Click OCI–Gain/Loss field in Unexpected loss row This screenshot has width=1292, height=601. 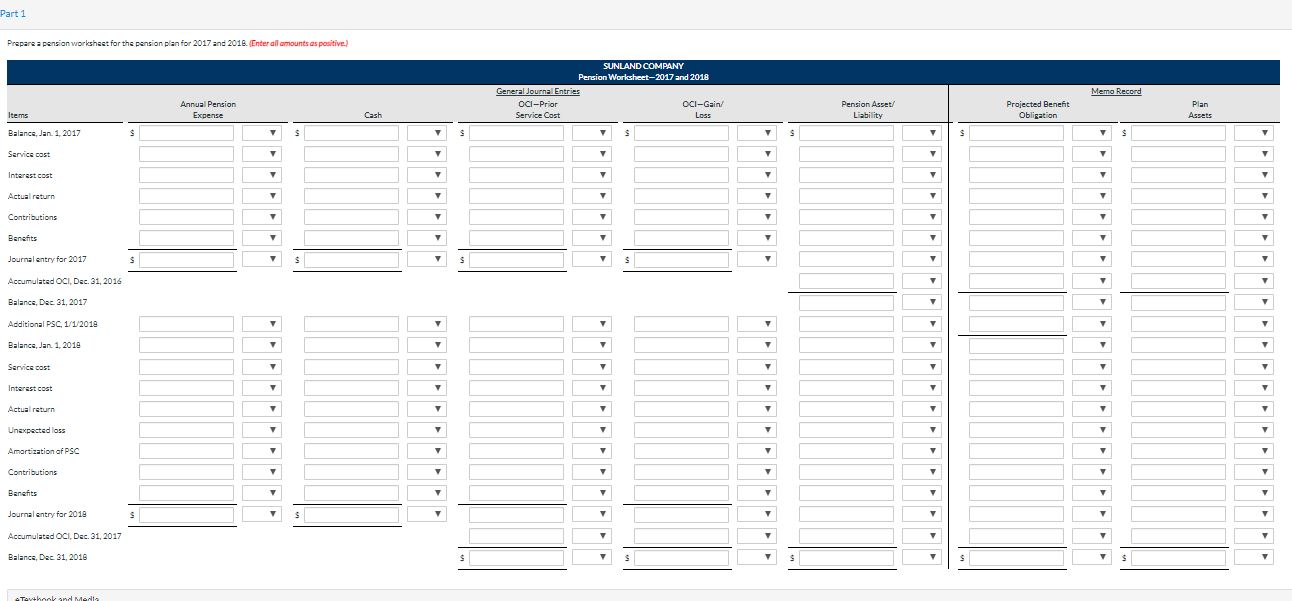(x=681, y=430)
